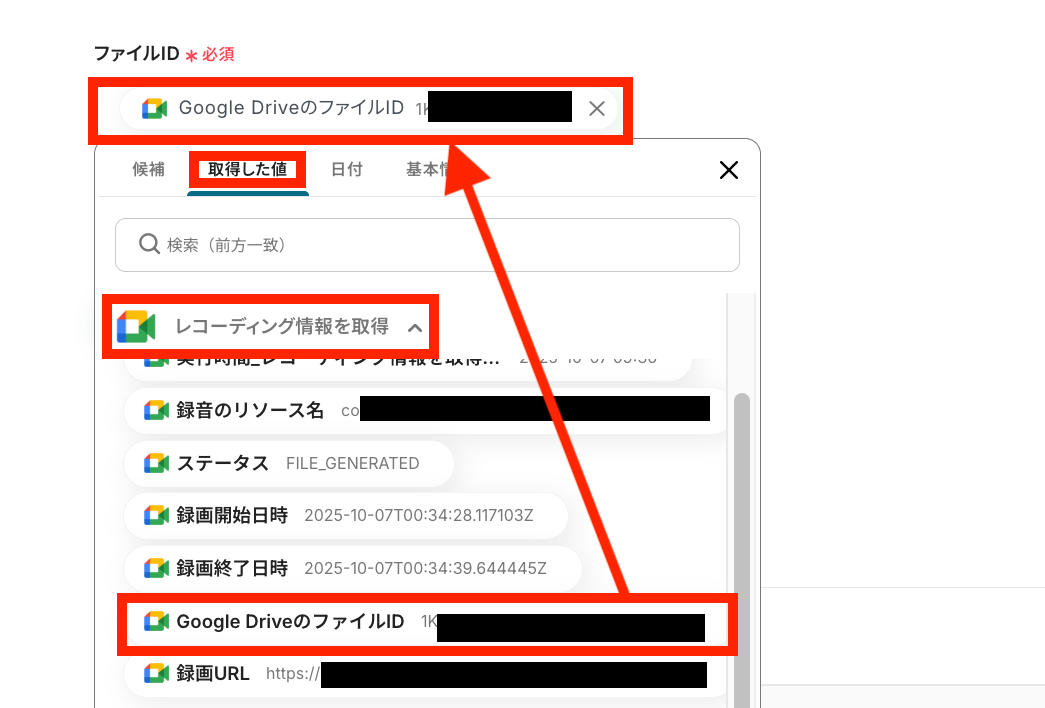
Task: Click the Meet icon on 録画終了日時 row
Action: pos(156,569)
